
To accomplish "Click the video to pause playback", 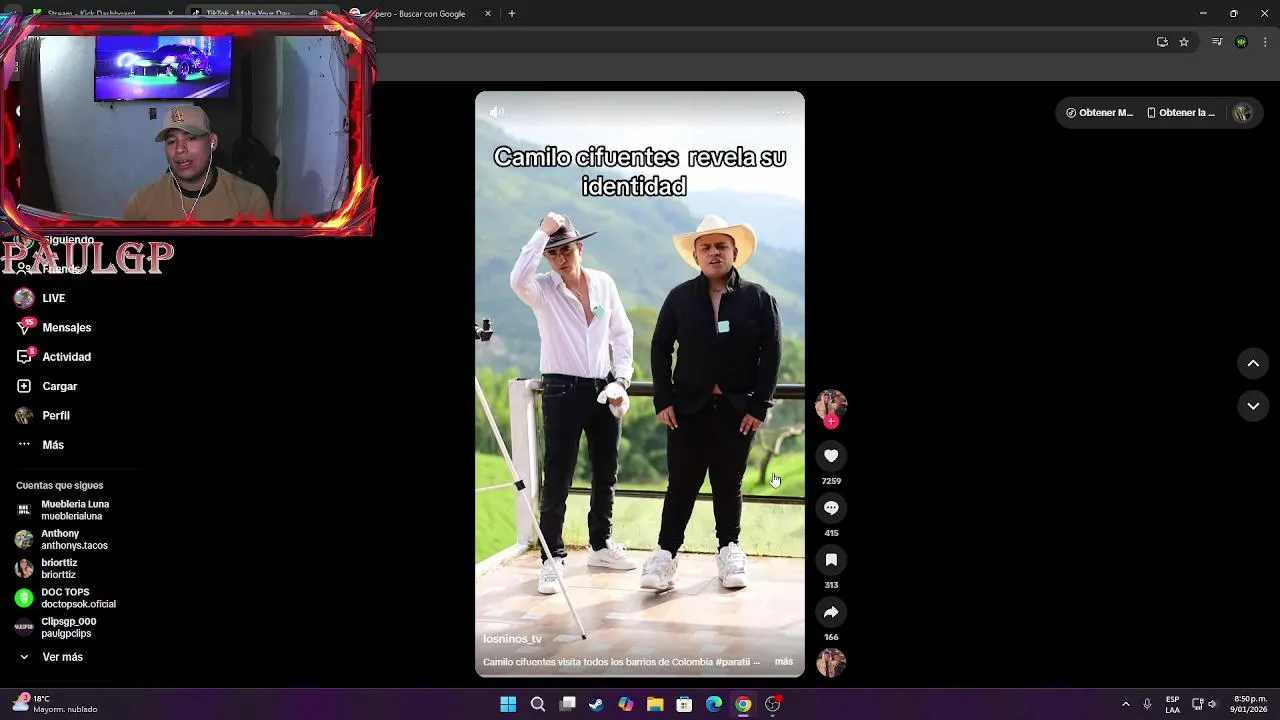I will (640, 384).
